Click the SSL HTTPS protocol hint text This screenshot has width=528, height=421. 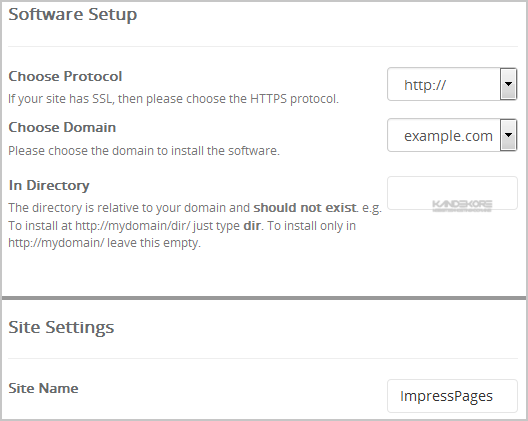coord(173,99)
